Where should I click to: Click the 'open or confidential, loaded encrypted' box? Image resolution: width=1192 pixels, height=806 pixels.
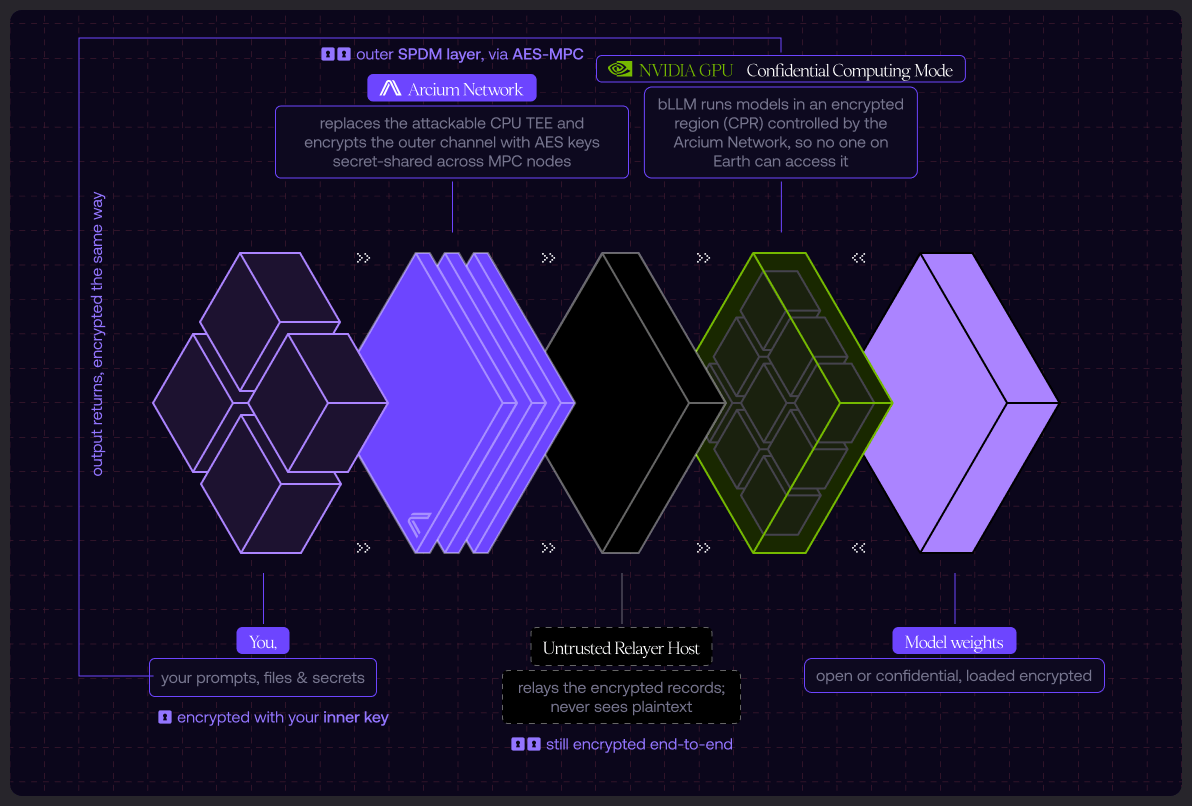coord(954,676)
